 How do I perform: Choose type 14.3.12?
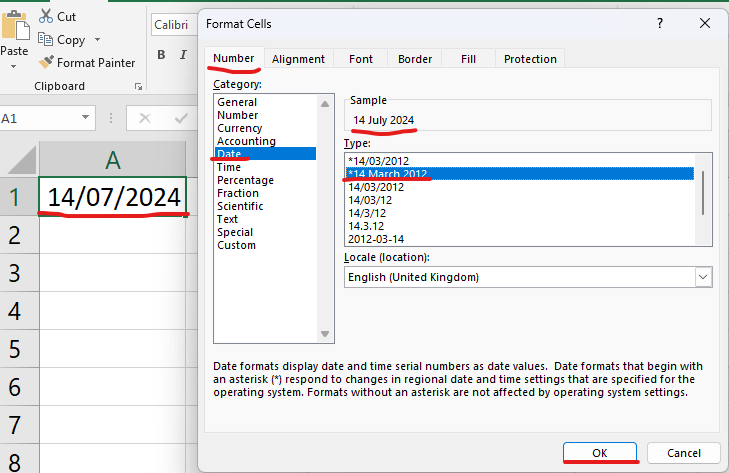click(x=520, y=226)
